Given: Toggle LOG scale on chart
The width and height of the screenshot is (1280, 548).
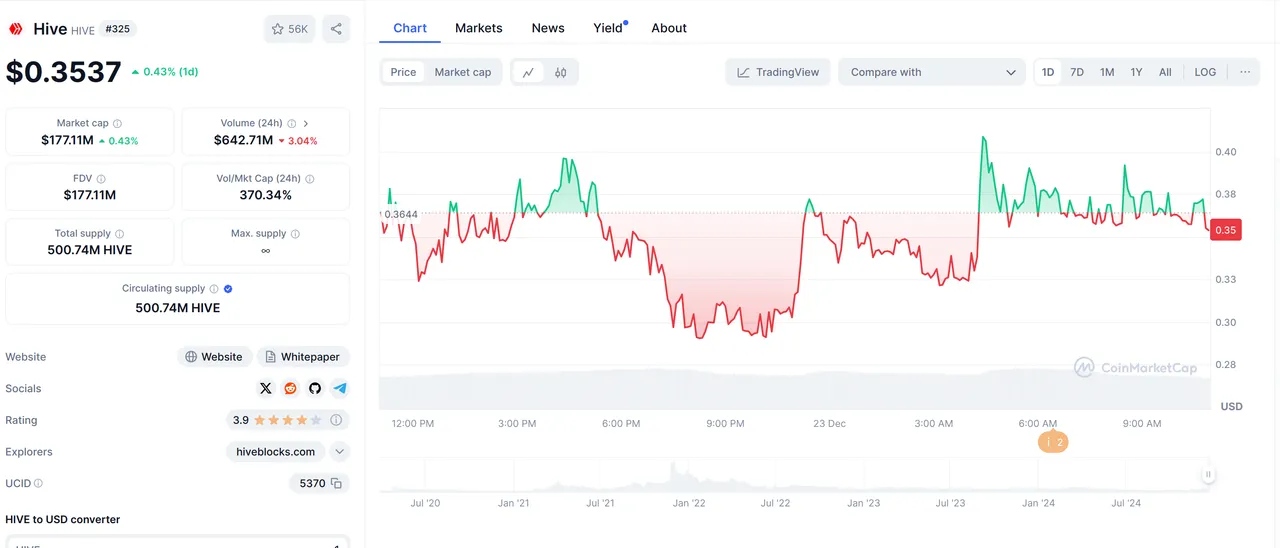Looking at the screenshot, I should (x=1205, y=72).
